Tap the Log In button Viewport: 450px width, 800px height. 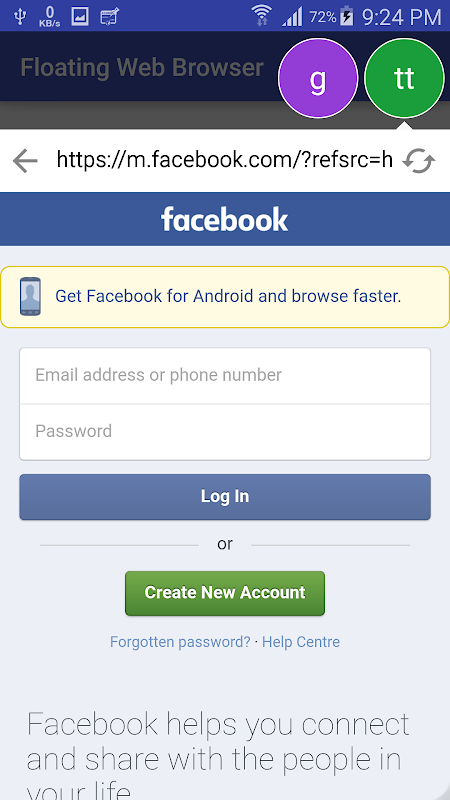(x=225, y=497)
